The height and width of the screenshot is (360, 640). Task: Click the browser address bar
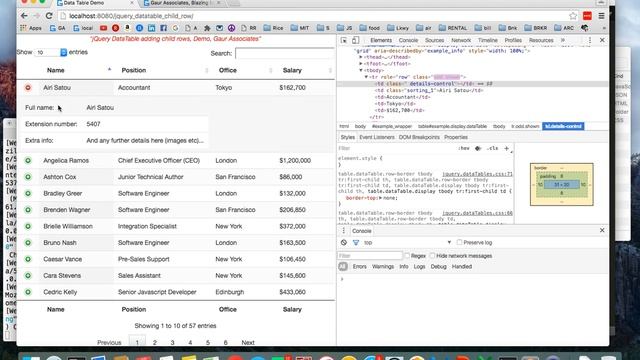coord(314,16)
